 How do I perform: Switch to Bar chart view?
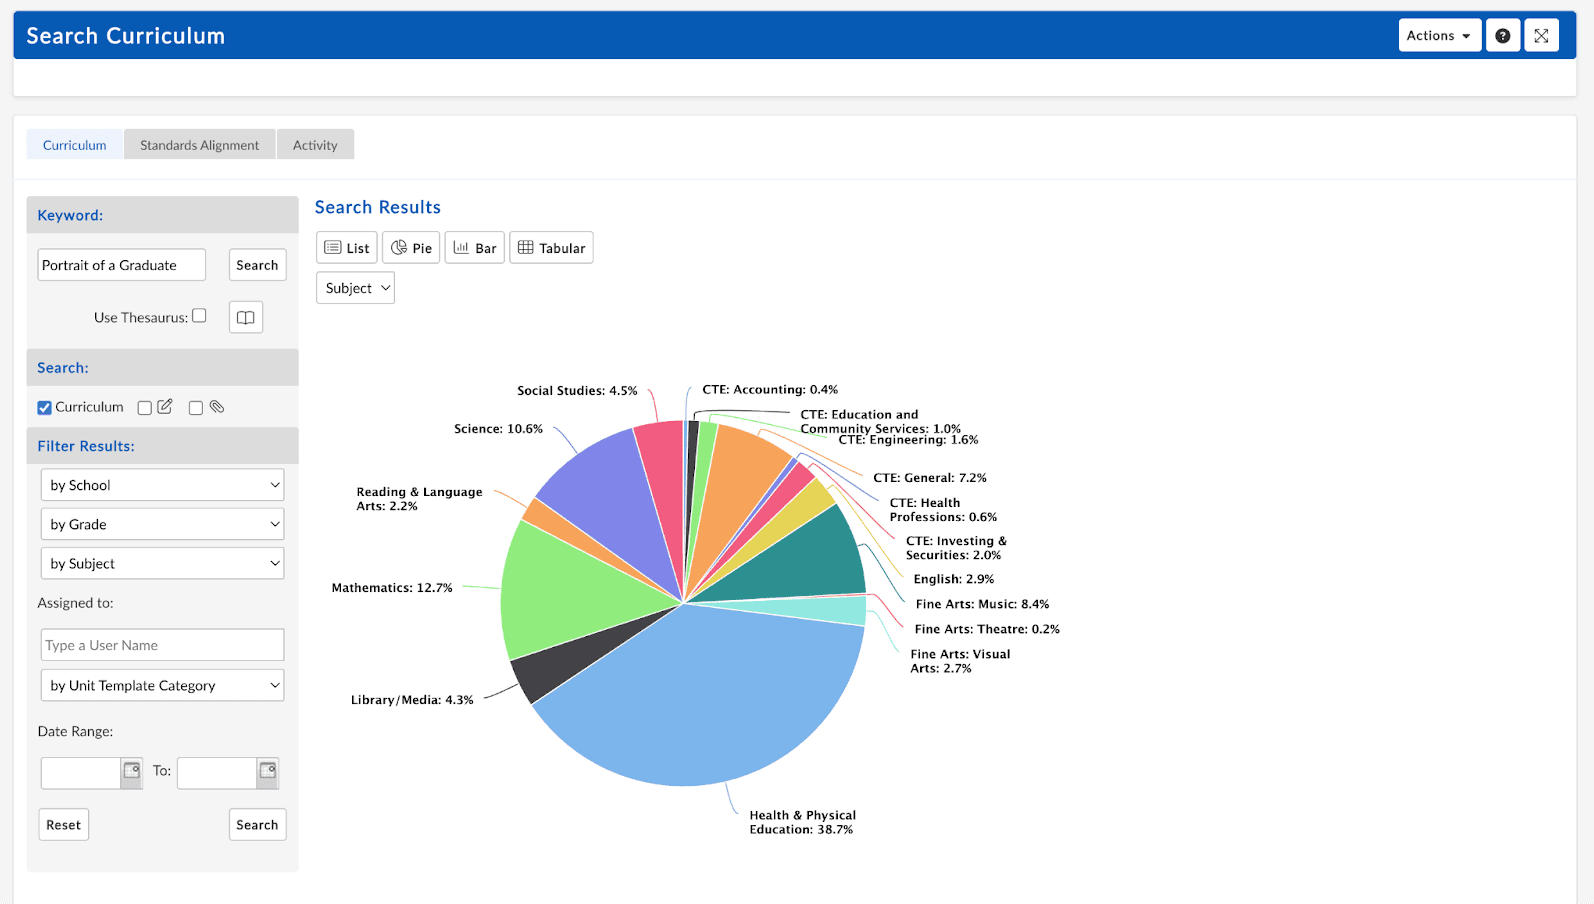pos(474,248)
